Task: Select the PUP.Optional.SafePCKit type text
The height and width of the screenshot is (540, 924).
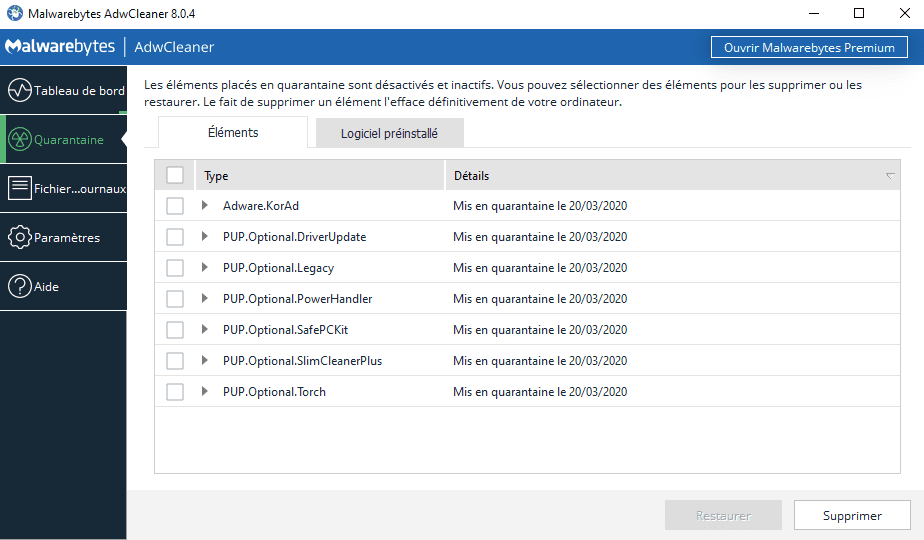Action: point(285,330)
